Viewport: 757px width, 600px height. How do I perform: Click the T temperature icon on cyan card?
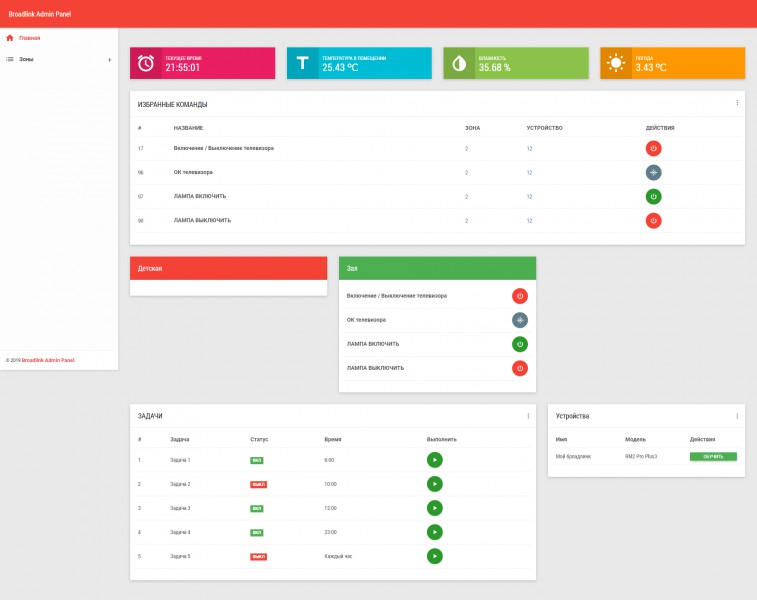pyautogui.click(x=303, y=63)
